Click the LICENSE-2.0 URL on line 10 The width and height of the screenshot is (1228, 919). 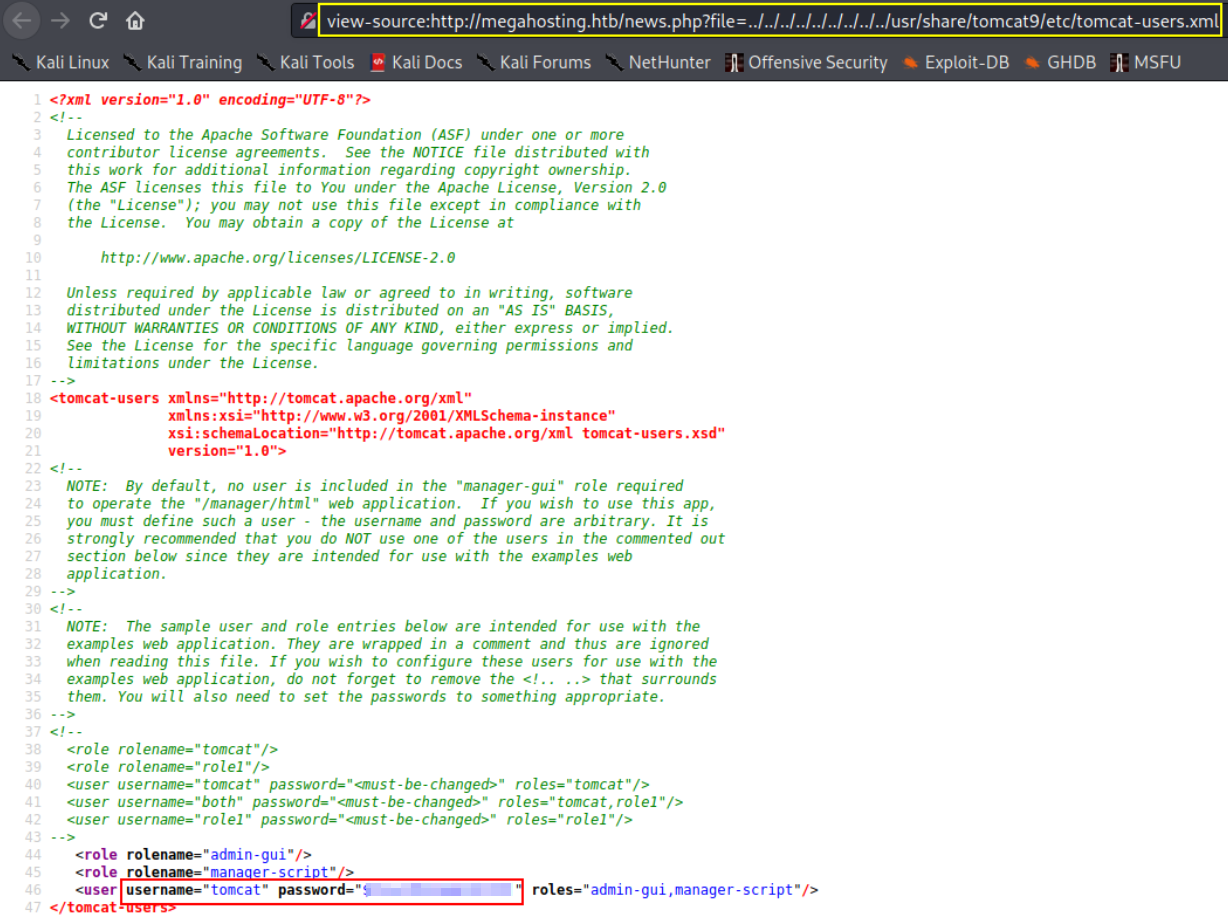point(278,258)
